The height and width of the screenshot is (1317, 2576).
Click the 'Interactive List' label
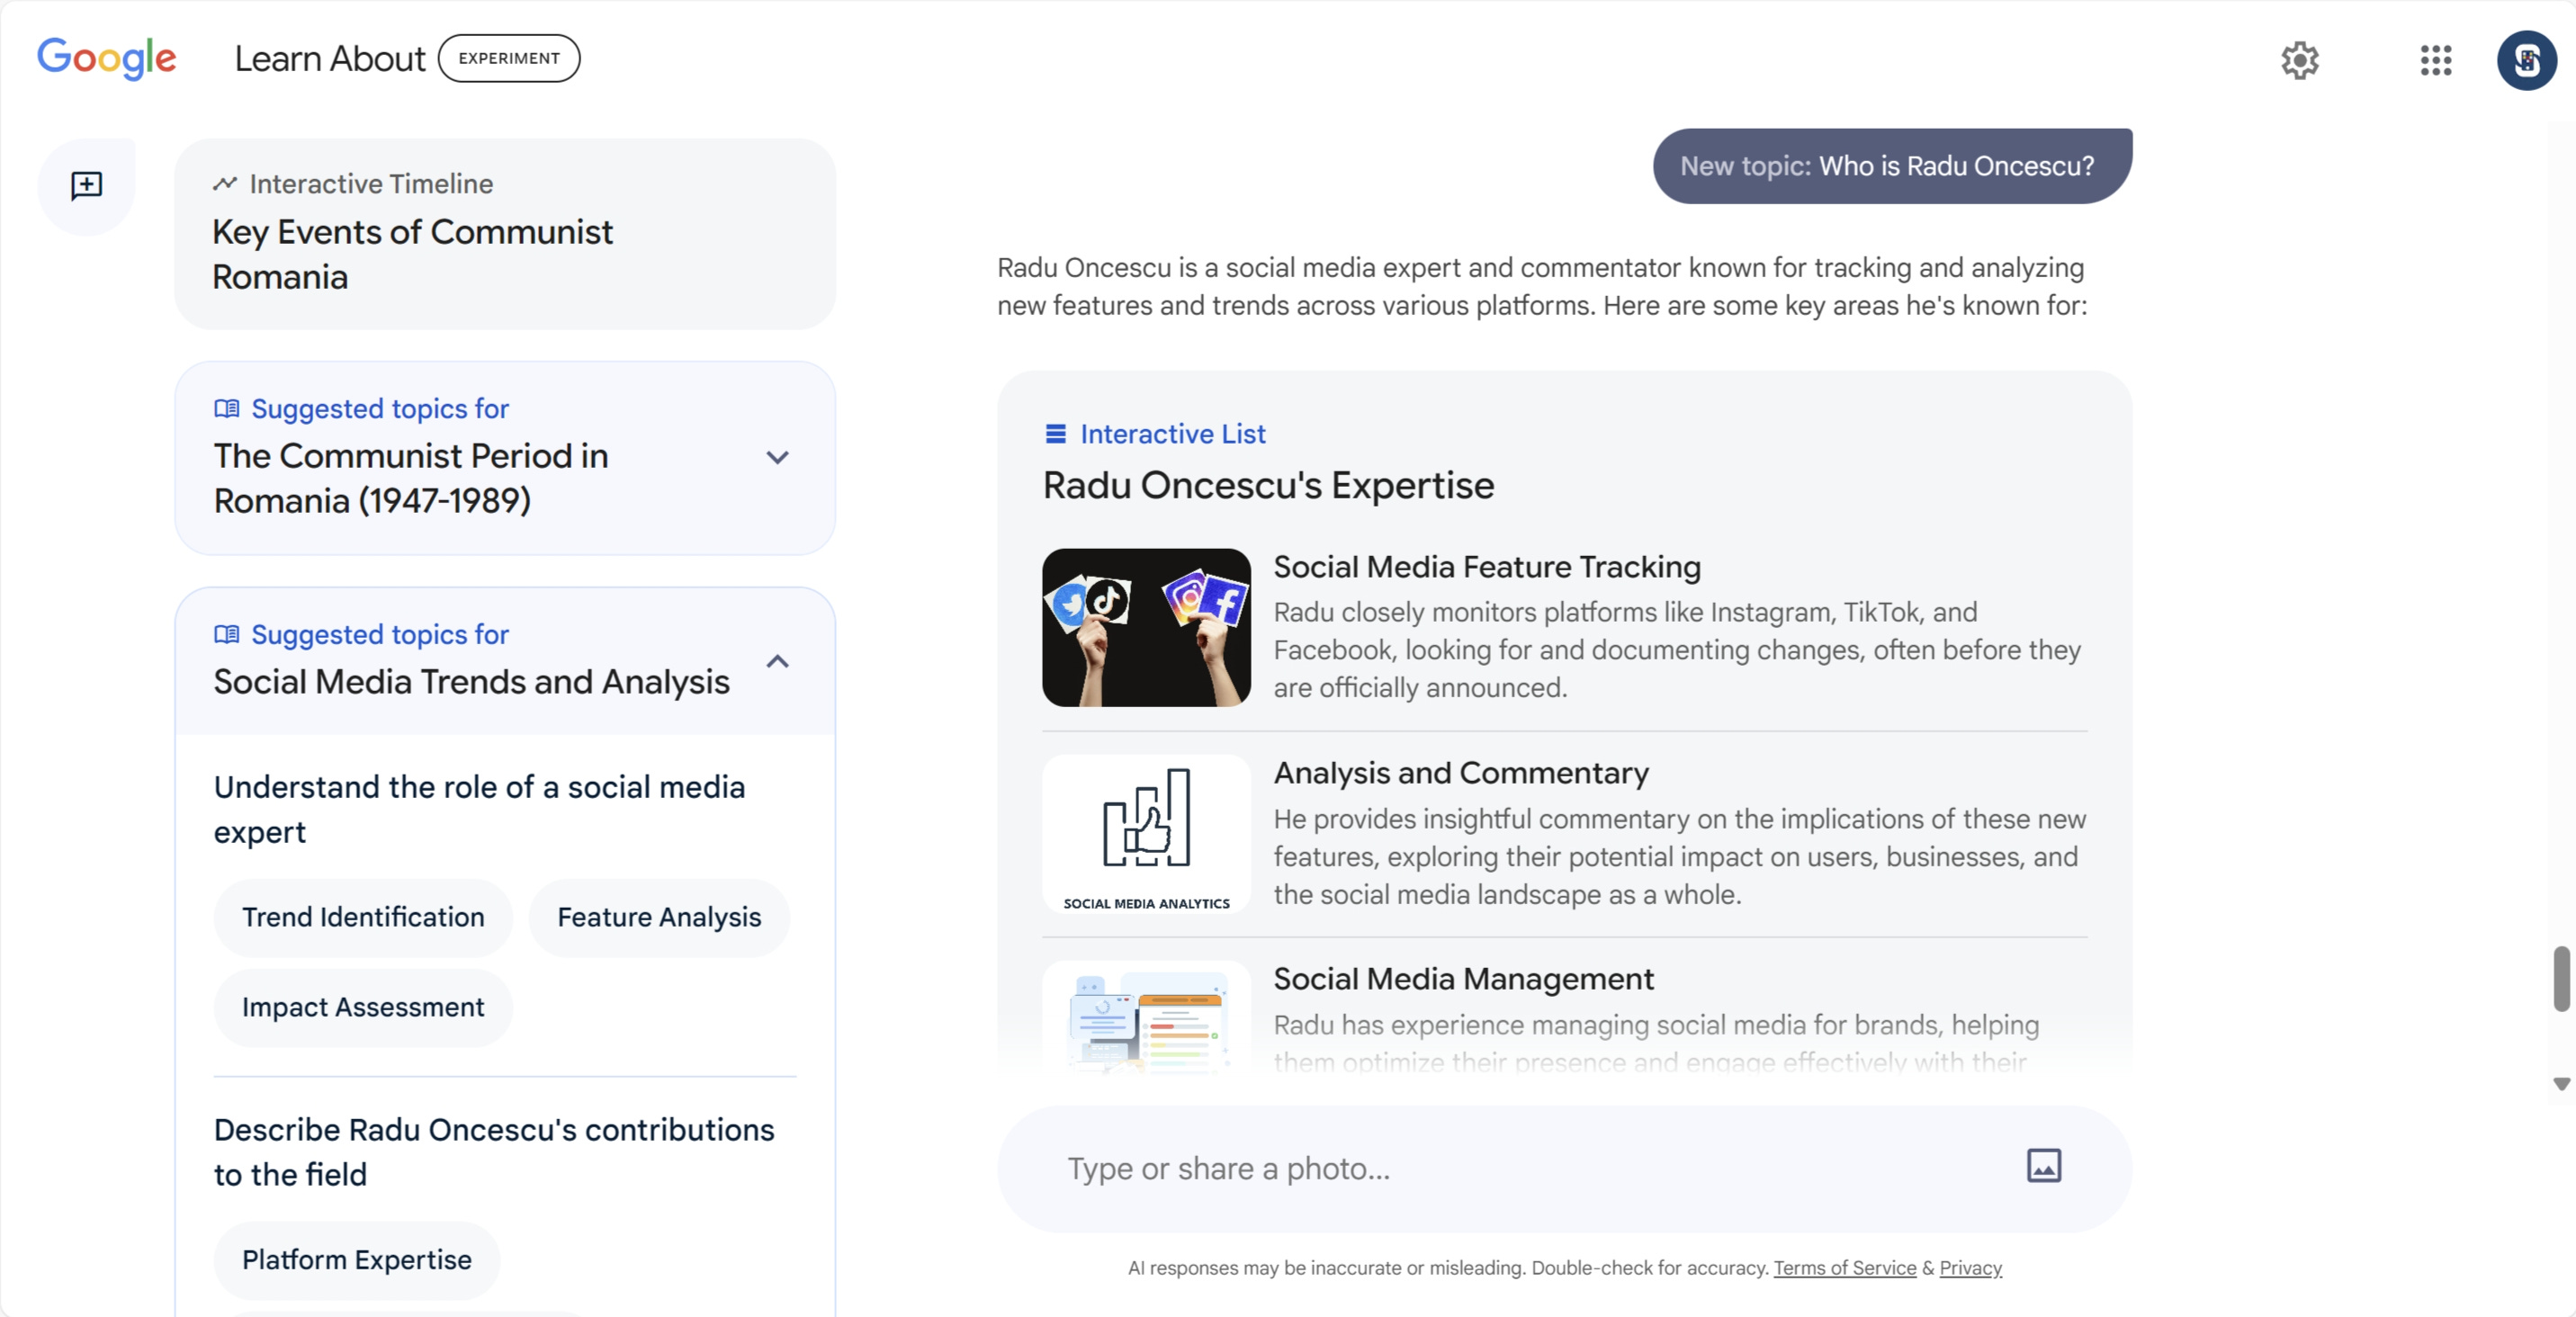[1173, 434]
